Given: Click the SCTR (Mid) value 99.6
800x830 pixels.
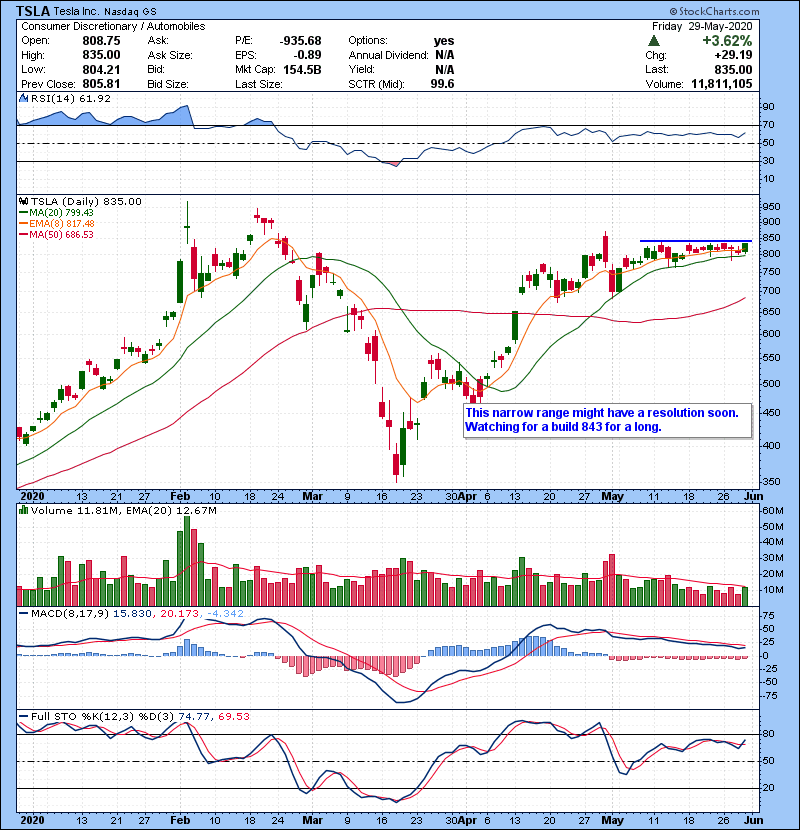Looking at the screenshot, I should point(442,84).
